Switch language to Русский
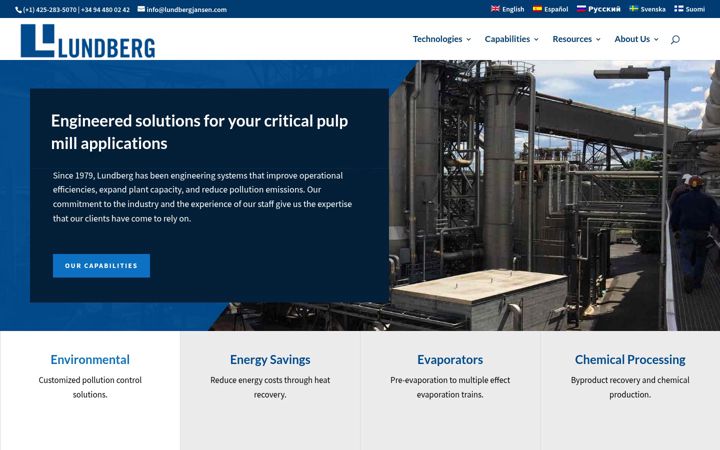The height and width of the screenshot is (450, 720). 604,9
